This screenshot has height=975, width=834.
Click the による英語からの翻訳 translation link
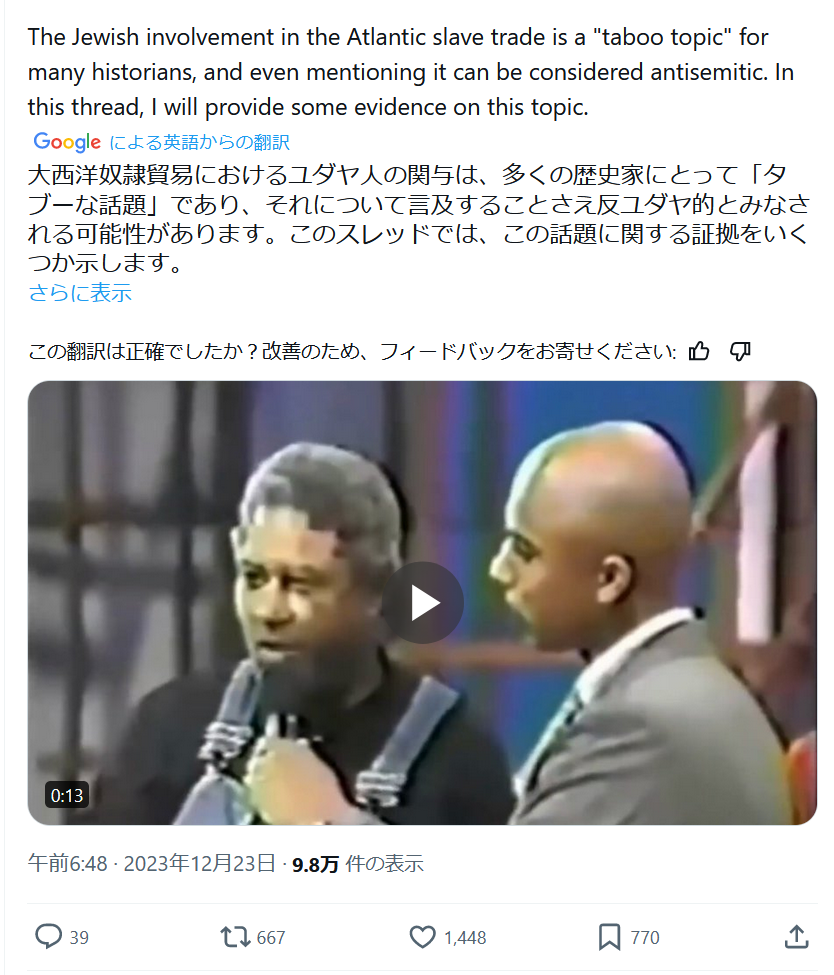pyautogui.click(x=199, y=142)
